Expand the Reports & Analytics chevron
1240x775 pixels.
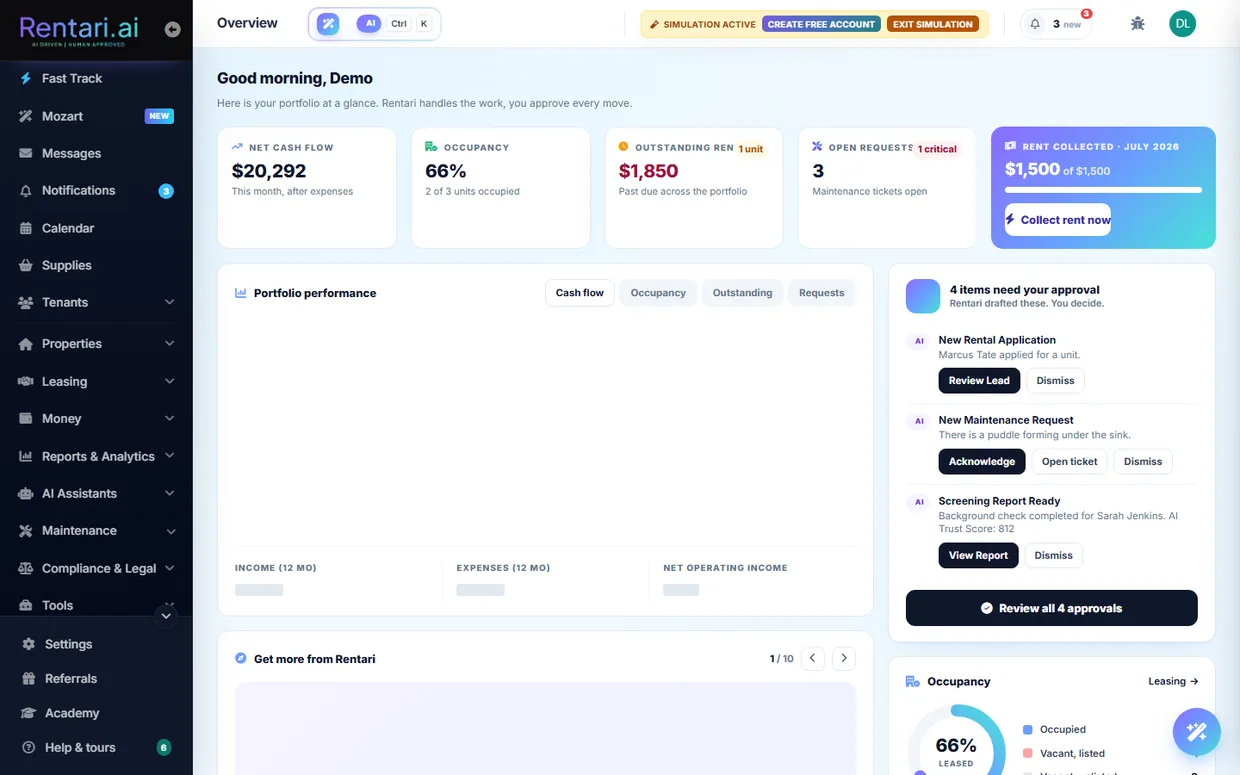pyautogui.click(x=169, y=456)
